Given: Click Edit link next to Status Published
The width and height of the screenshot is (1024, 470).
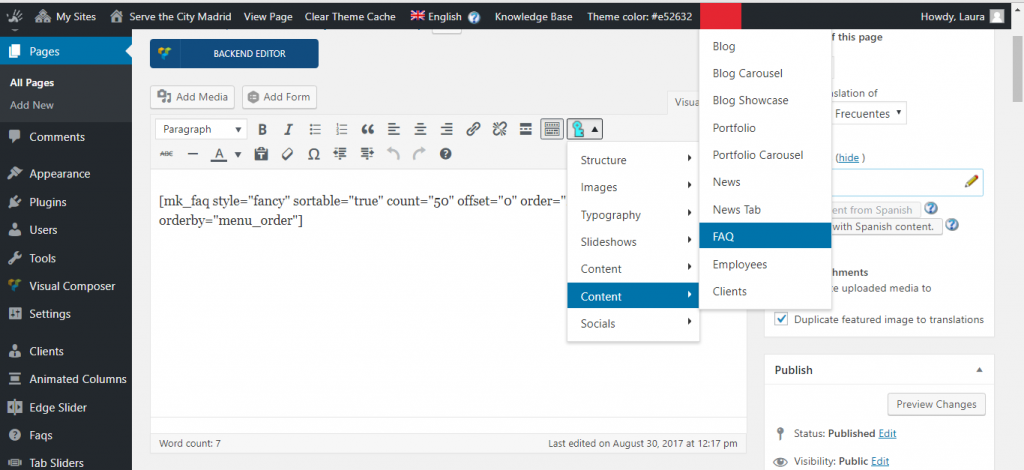Looking at the screenshot, I should pyautogui.click(x=887, y=433).
